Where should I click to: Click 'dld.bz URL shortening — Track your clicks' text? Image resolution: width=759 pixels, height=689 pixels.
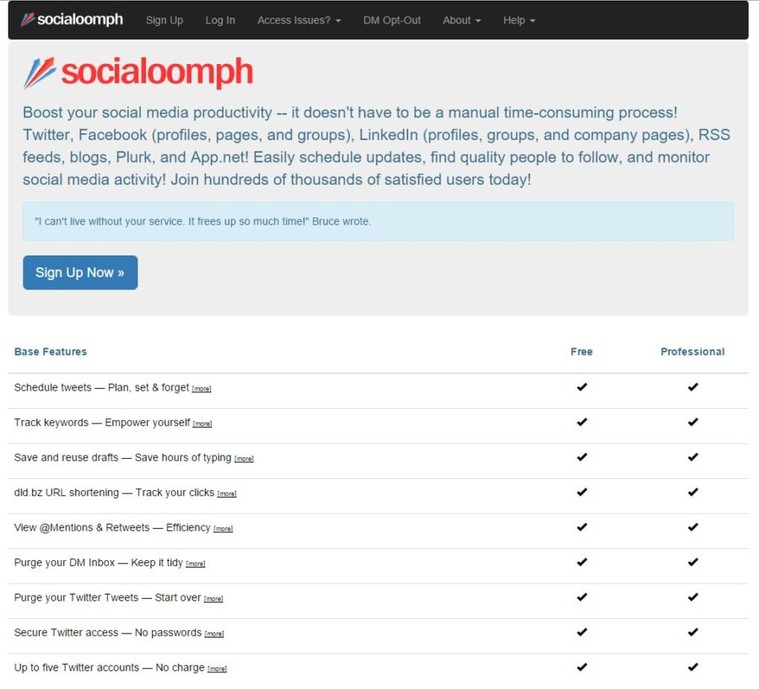[114, 492]
